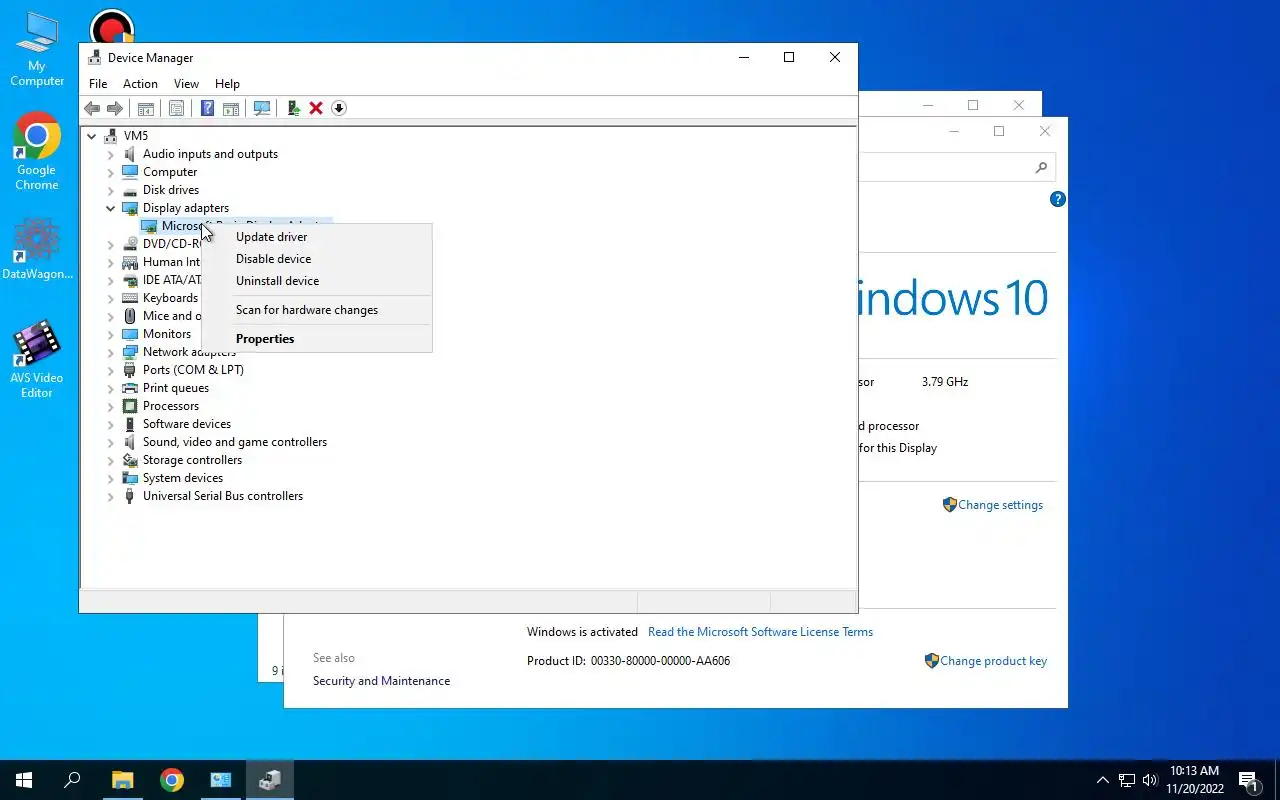The width and height of the screenshot is (1280, 800).
Task: Open File Explorer from the taskbar
Action: click(x=122, y=780)
